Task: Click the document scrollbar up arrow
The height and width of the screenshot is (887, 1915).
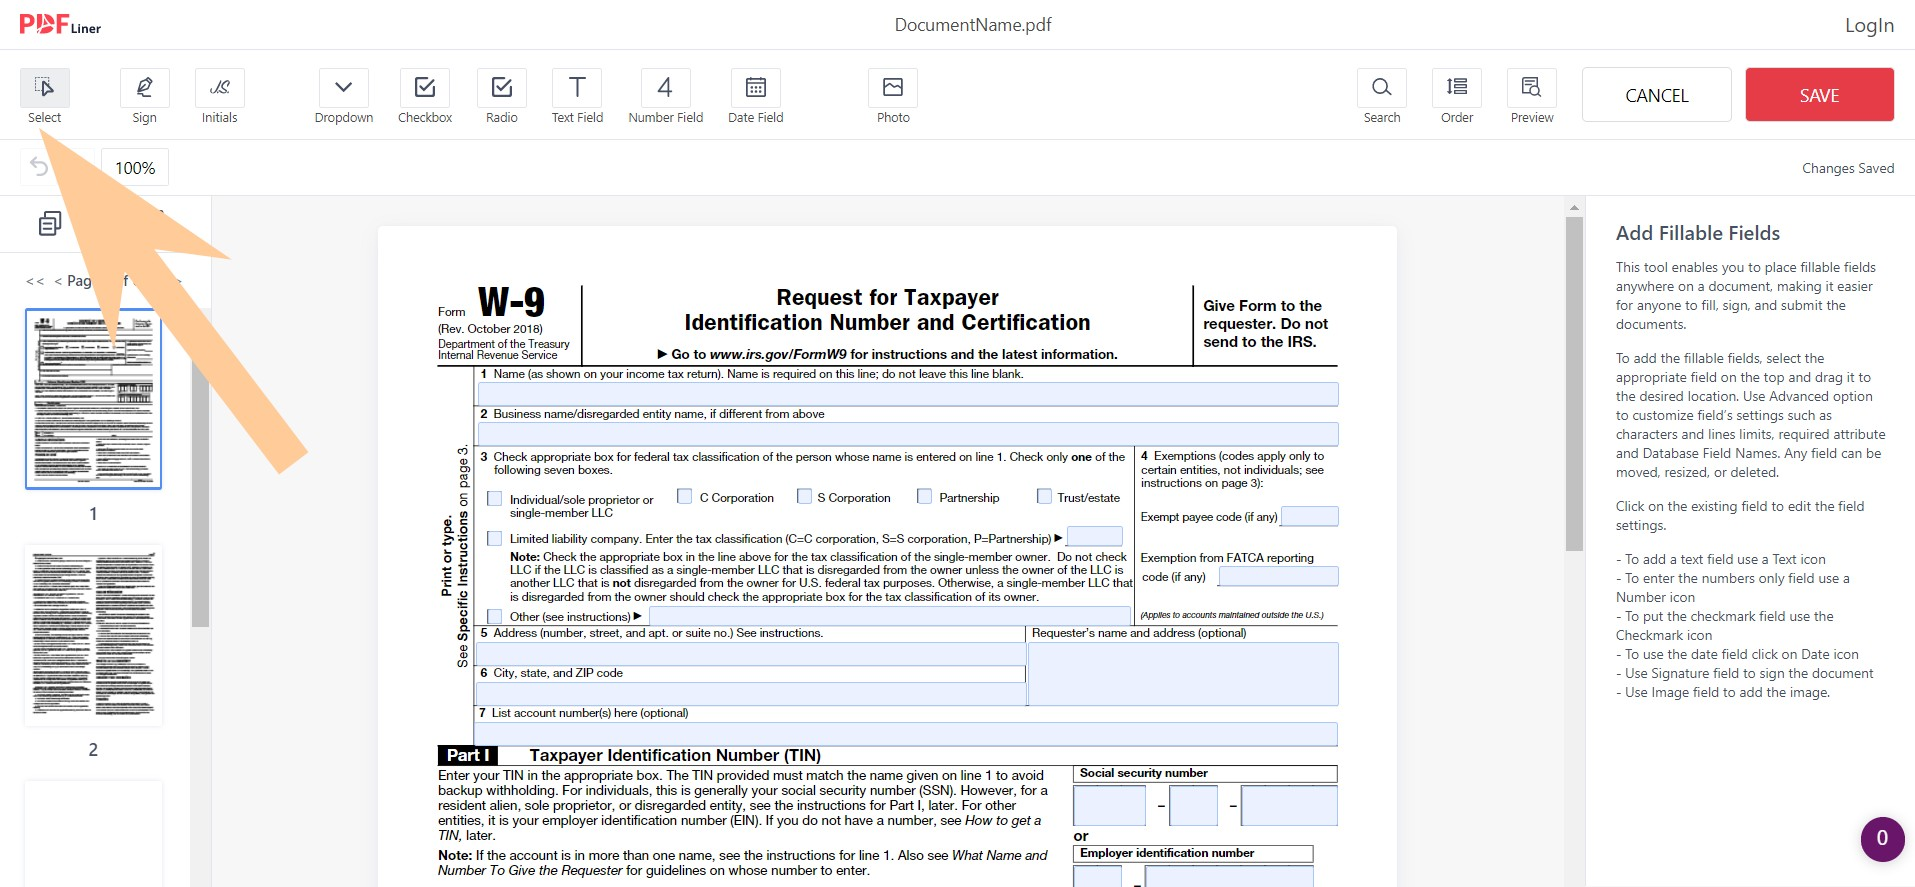Action: point(1574,208)
